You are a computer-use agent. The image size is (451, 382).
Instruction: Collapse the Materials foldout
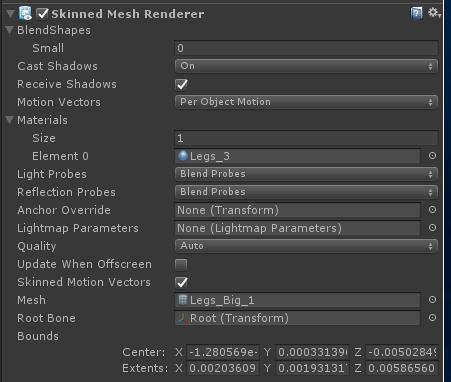10,120
